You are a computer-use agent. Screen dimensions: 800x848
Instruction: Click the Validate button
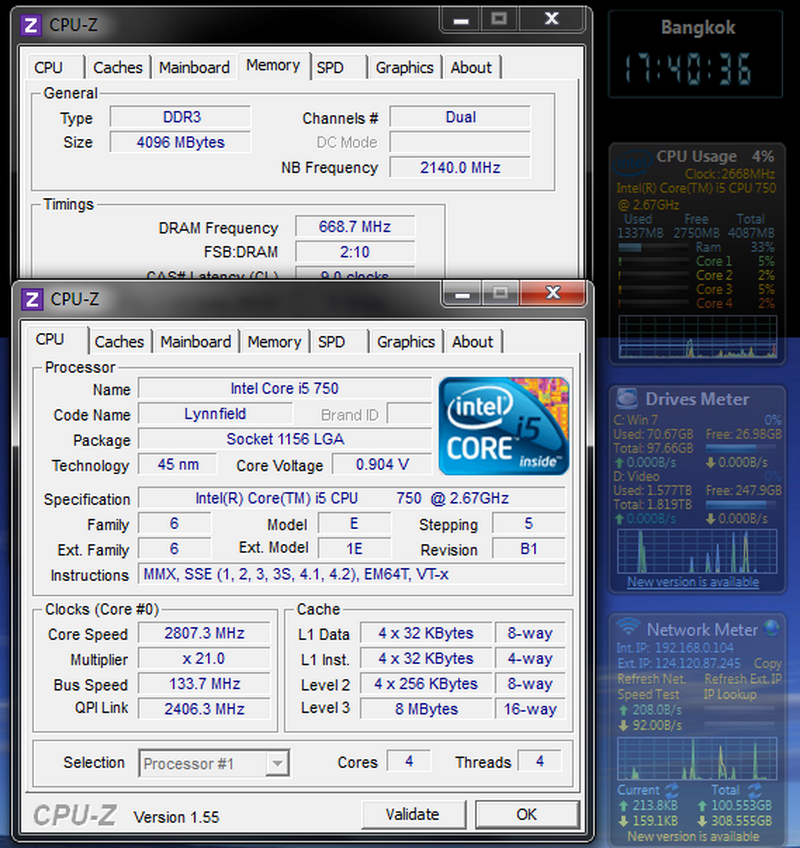coord(413,814)
